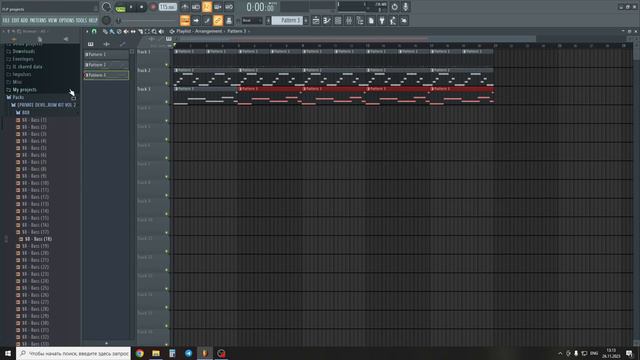Click the add new pattern plus button
The width and height of the screenshot is (640, 360).
[306, 20]
